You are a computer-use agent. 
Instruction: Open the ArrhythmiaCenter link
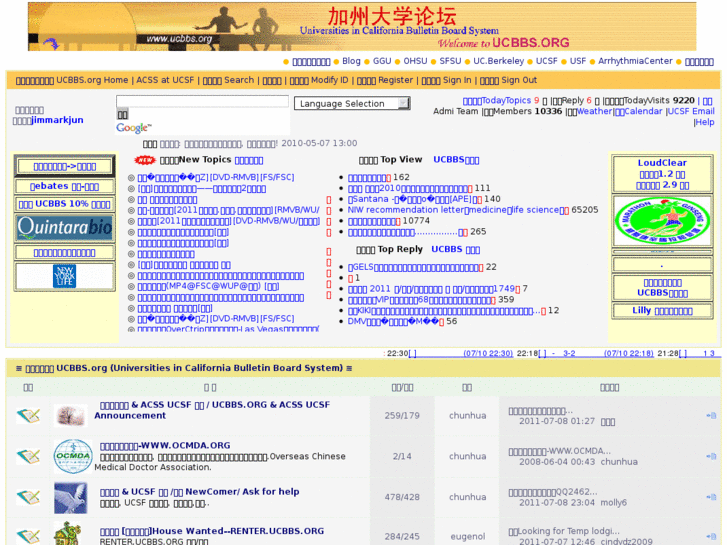pos(635,61)
